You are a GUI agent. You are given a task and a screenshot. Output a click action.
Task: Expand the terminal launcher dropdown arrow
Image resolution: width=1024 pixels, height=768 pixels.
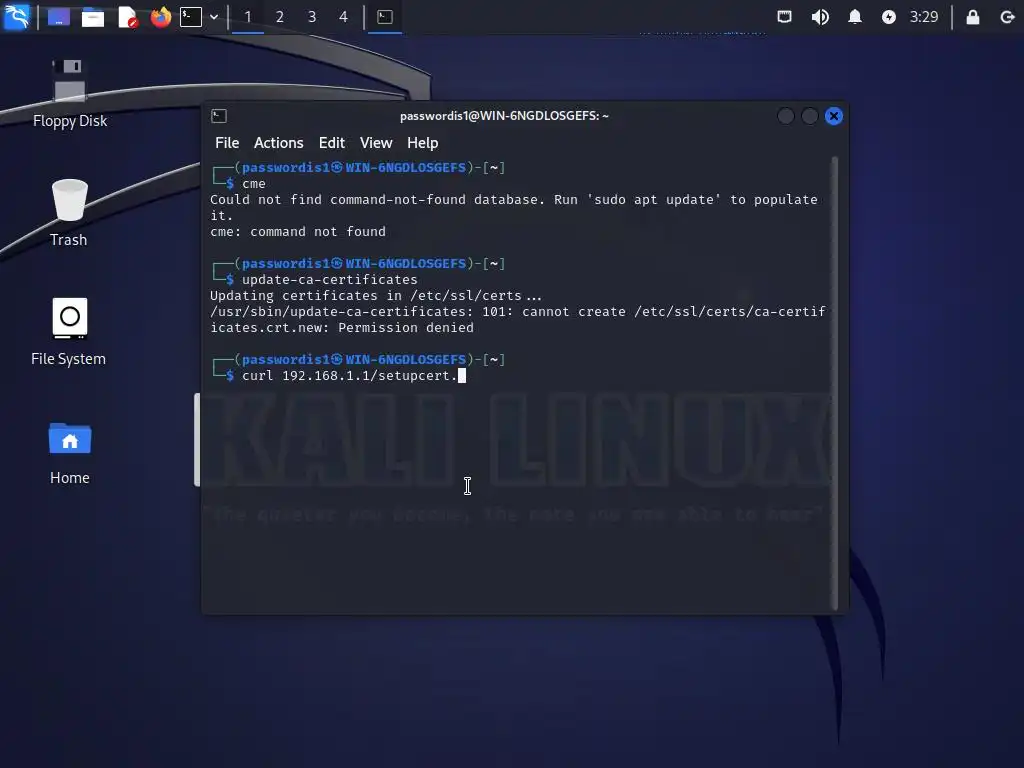pyautogui.click(x=214, y=17)
